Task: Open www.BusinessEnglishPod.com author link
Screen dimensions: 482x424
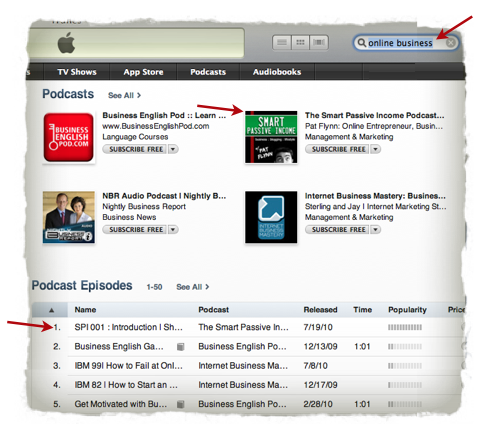Action: [156, 126]
